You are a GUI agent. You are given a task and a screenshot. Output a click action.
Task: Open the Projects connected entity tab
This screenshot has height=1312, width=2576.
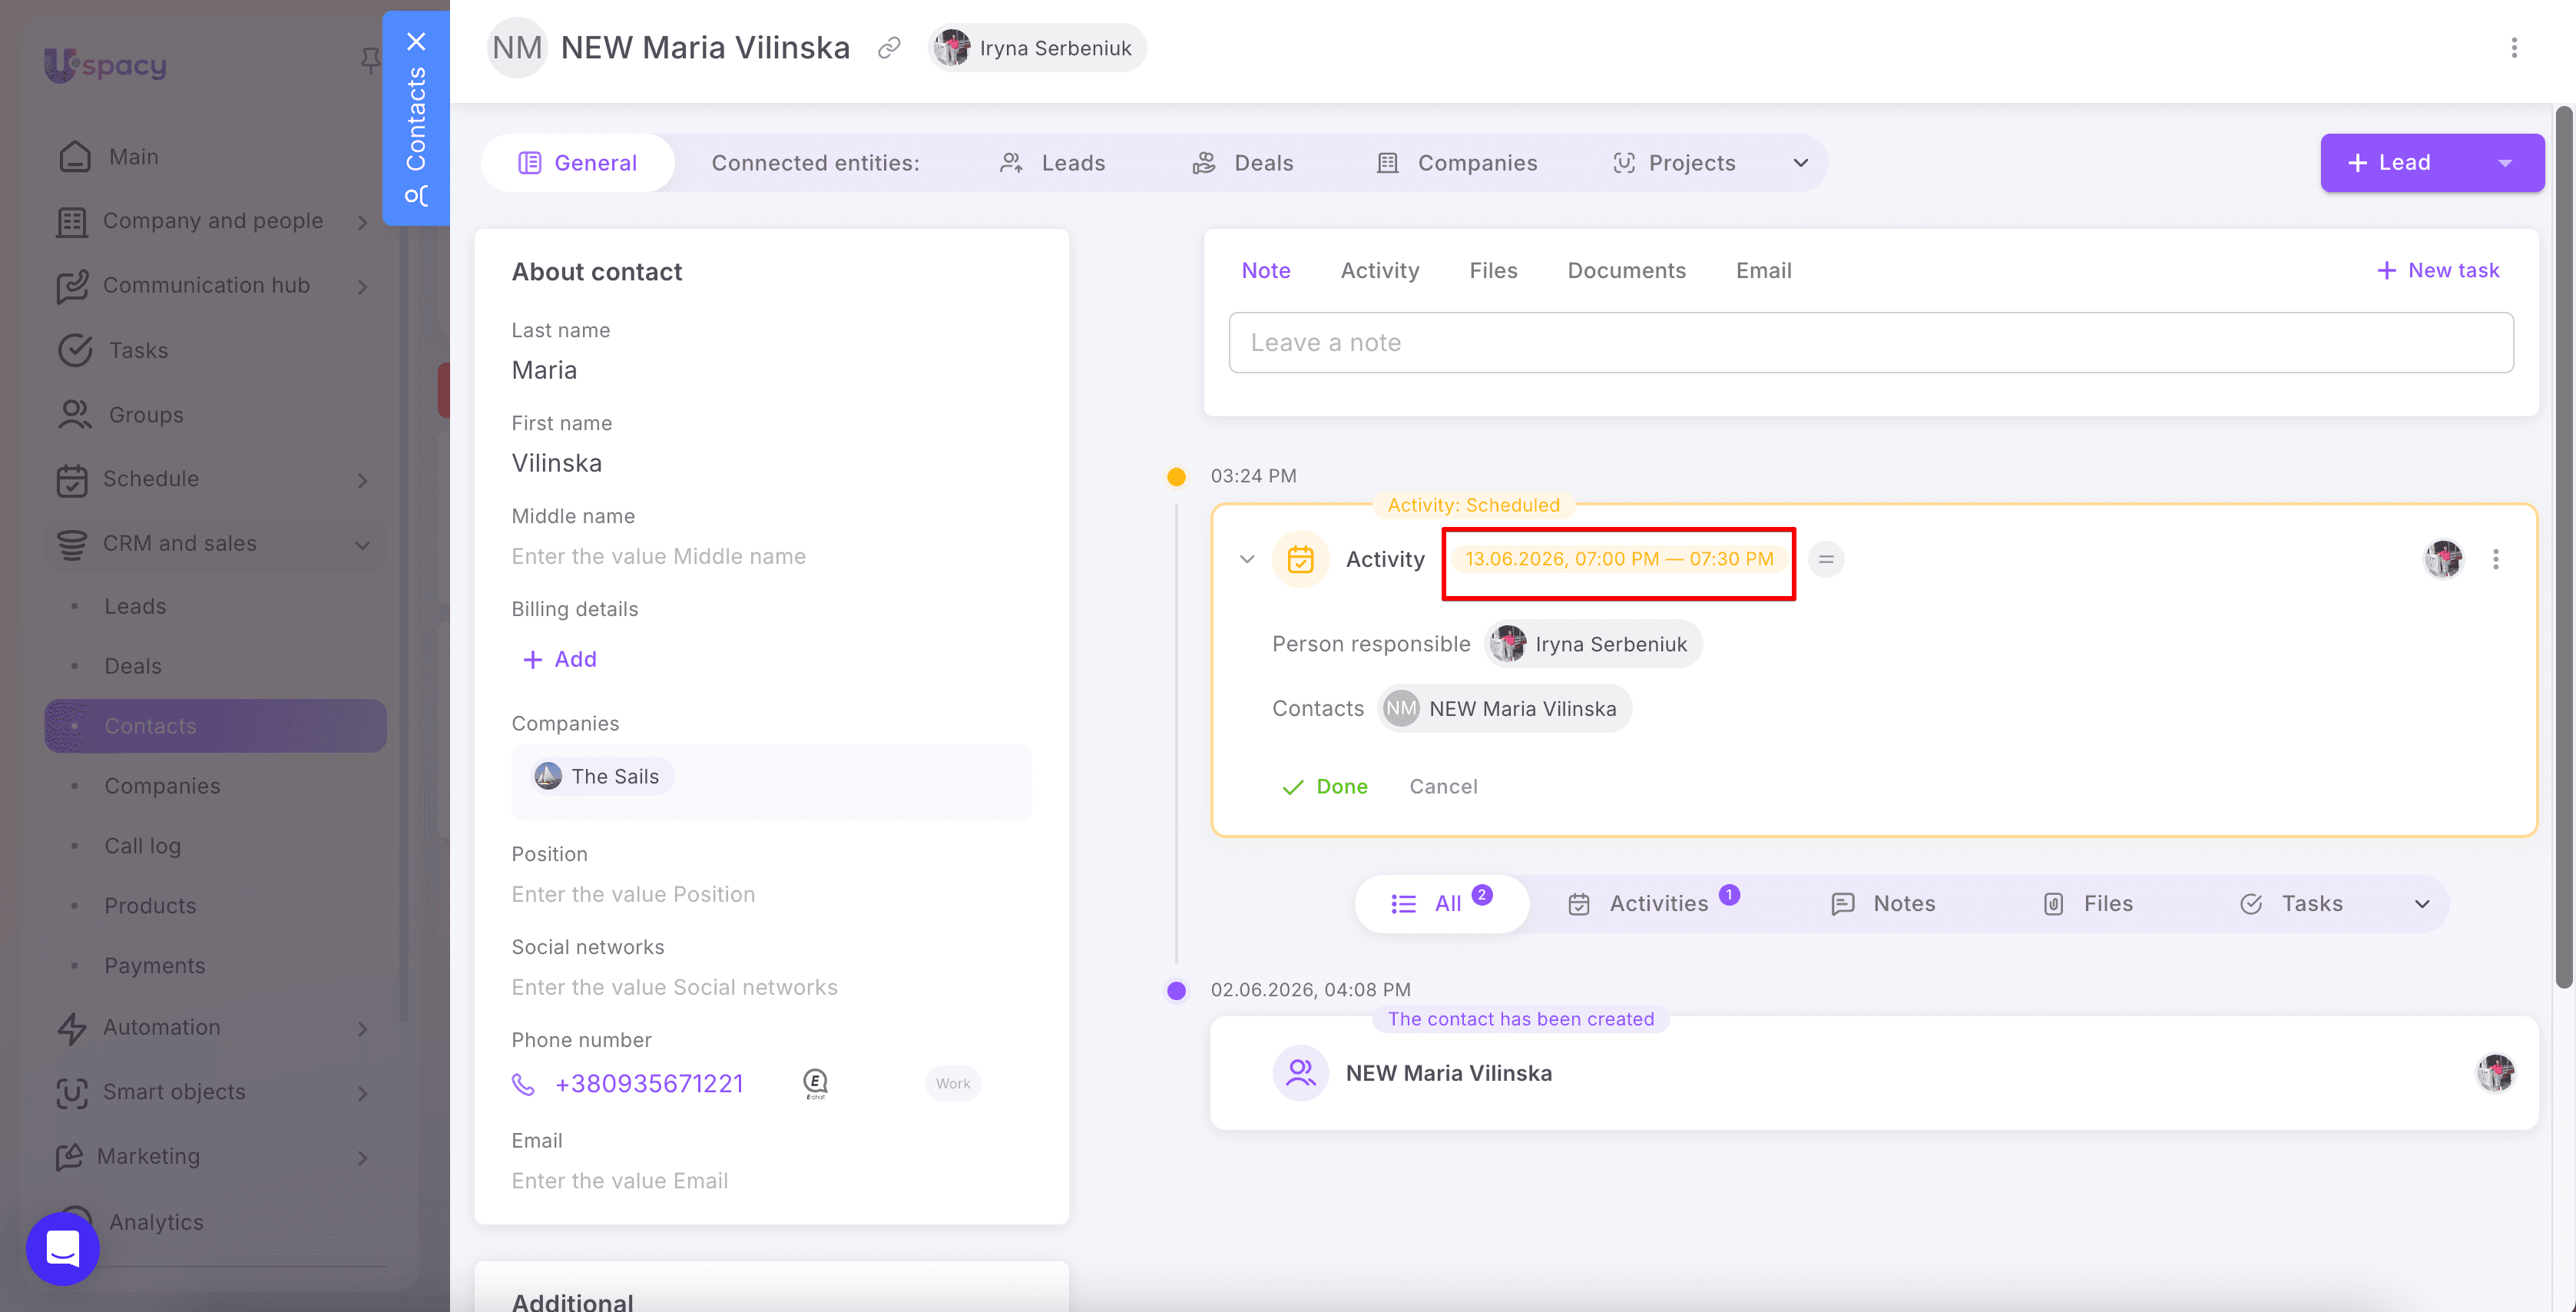(x=1674, y=163)
